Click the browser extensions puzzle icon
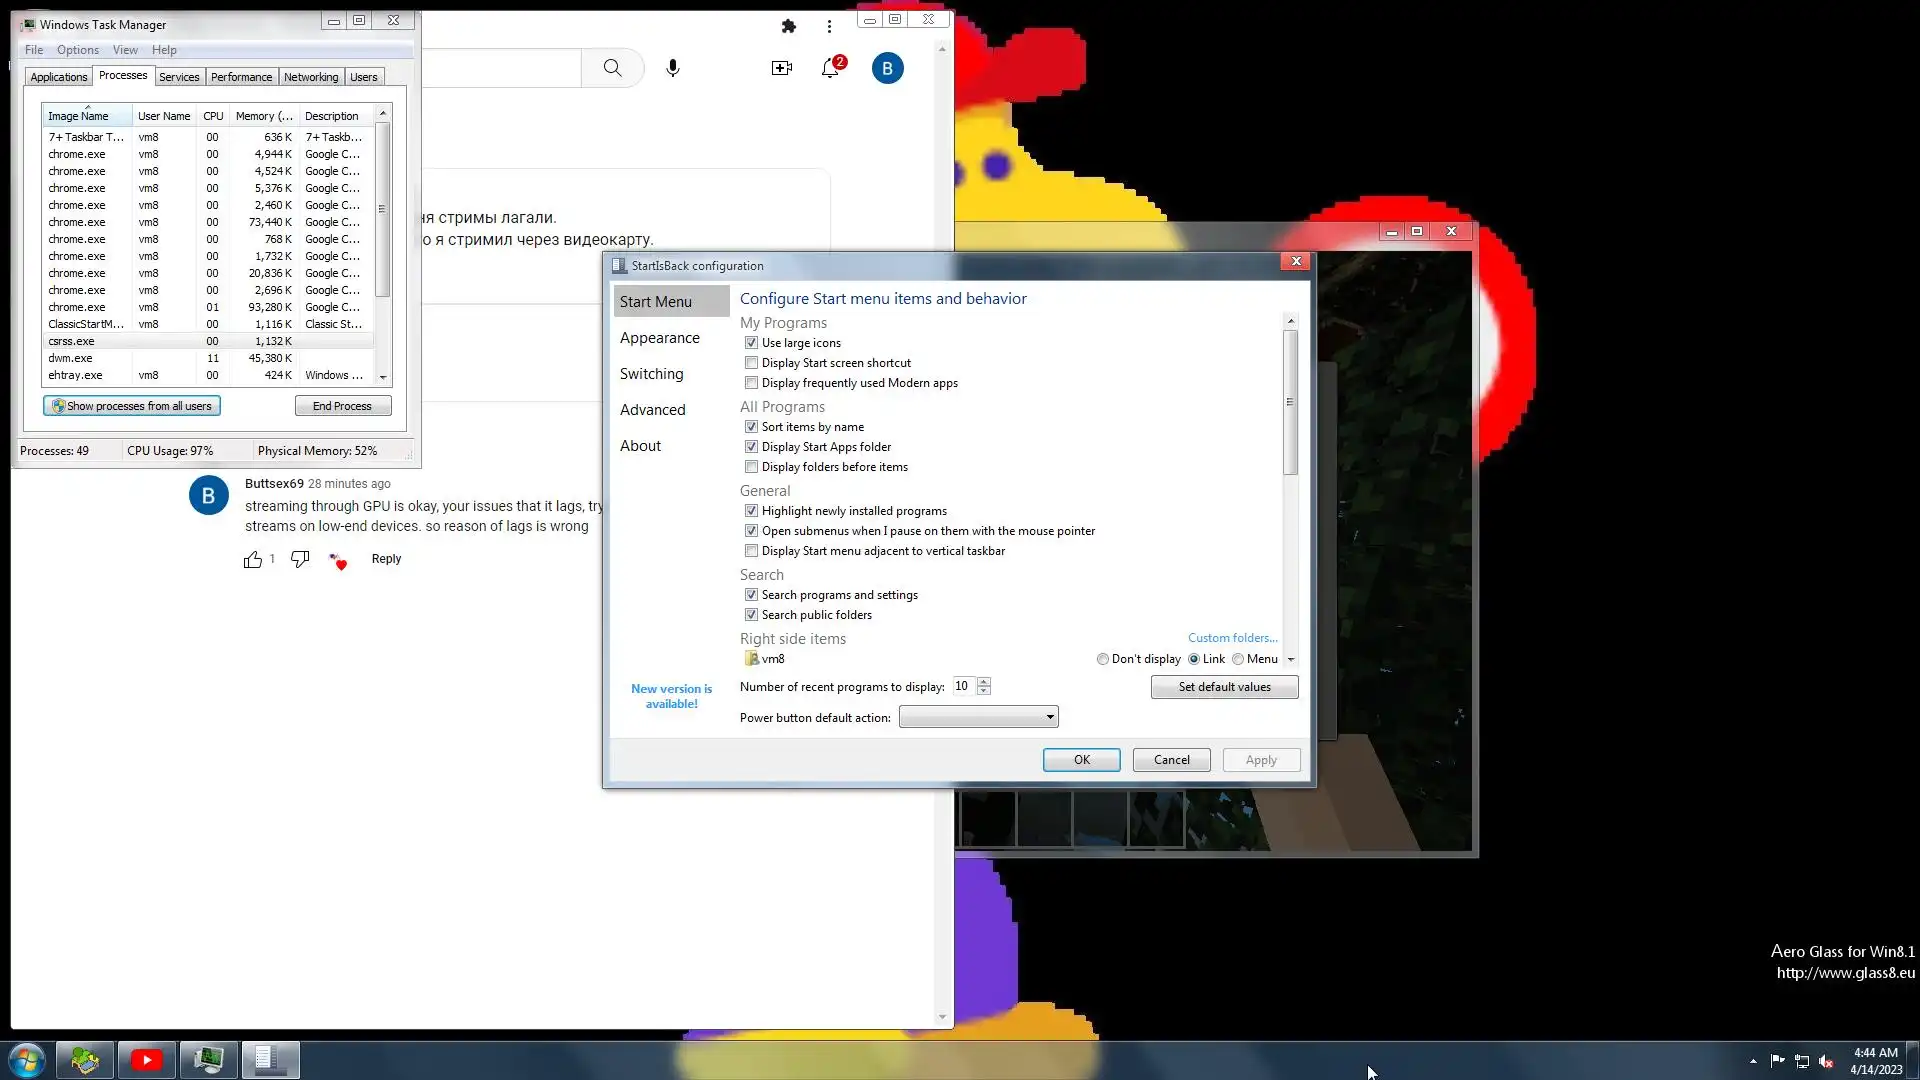This screenshot has width=1920, height=1080. (x=788, y=26)
